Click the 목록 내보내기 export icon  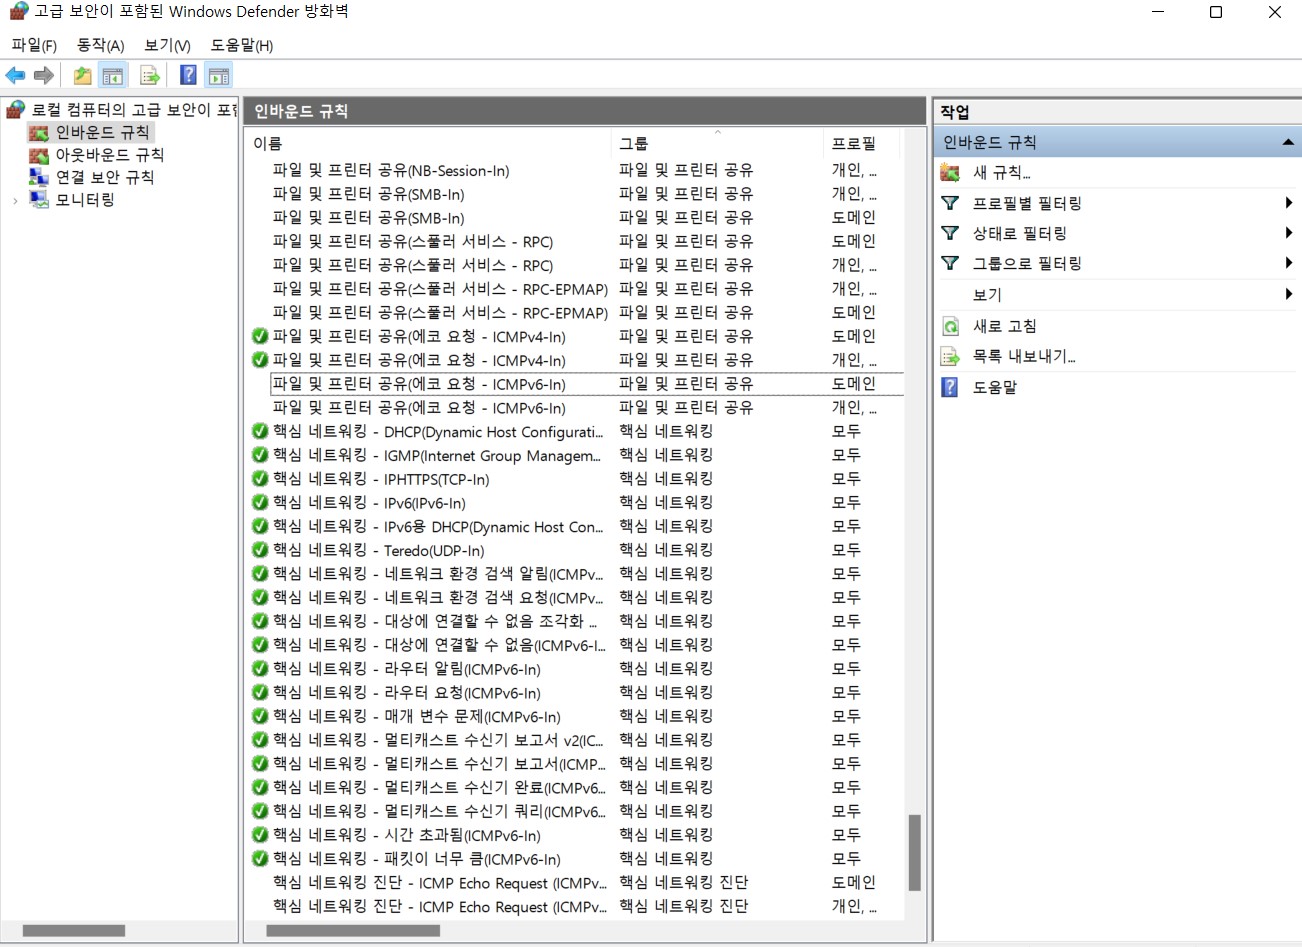pos(950,356)
